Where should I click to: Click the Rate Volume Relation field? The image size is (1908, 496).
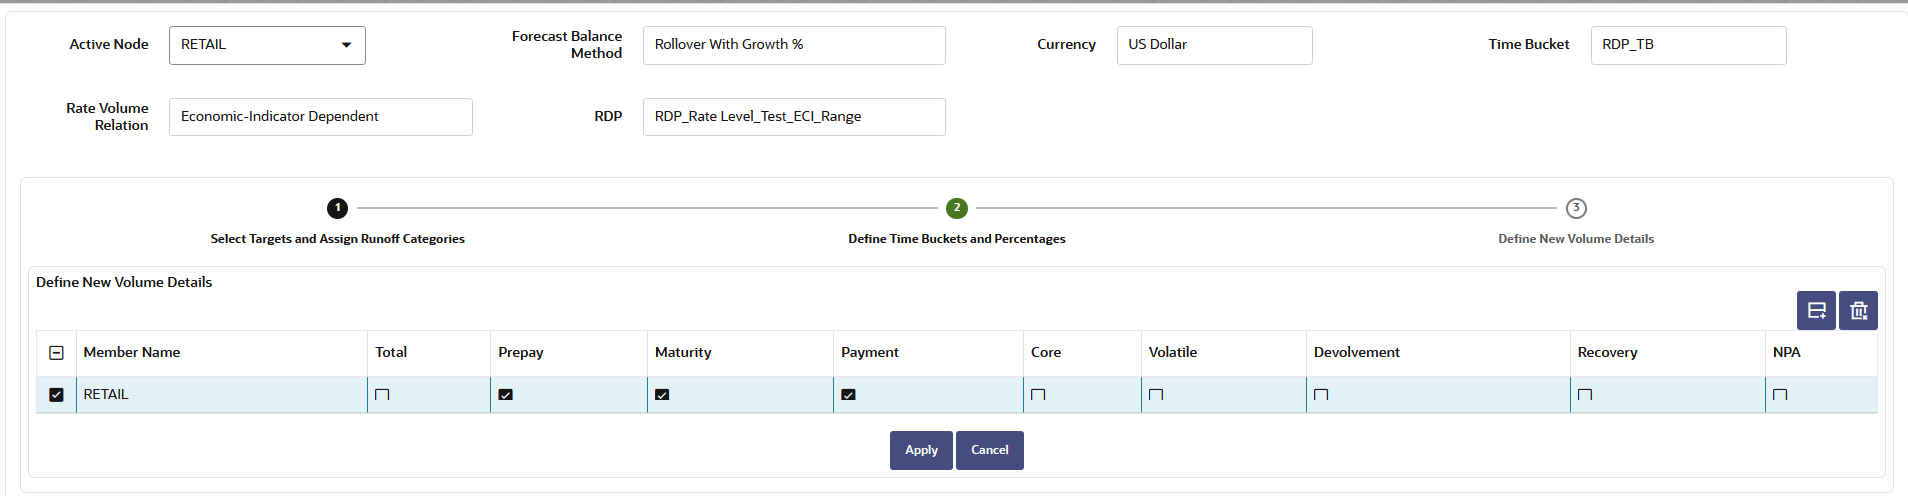(320, 117)
